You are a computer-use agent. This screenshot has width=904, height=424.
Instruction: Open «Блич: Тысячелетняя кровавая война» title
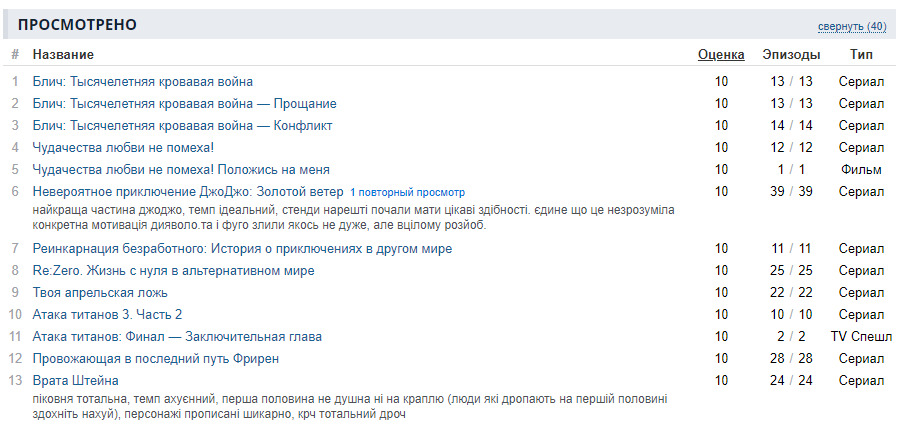tap(143, 81)
